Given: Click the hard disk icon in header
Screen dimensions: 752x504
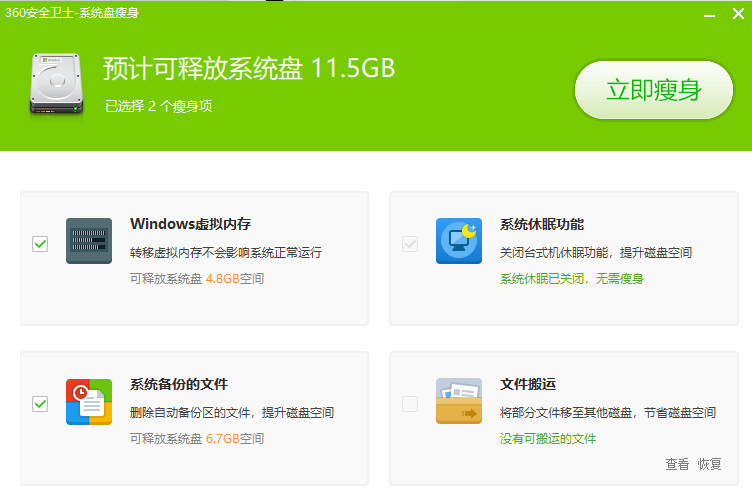Looking at the screenshot, I should pos(56,83).
